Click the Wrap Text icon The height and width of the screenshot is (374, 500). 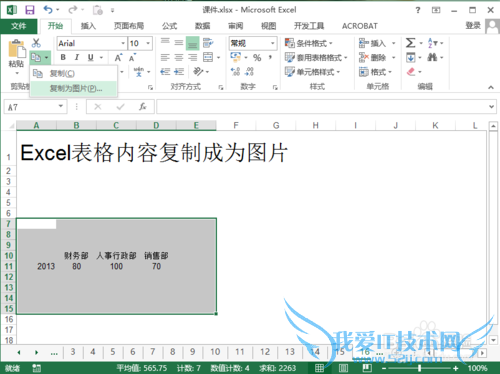tap(208, 43)
